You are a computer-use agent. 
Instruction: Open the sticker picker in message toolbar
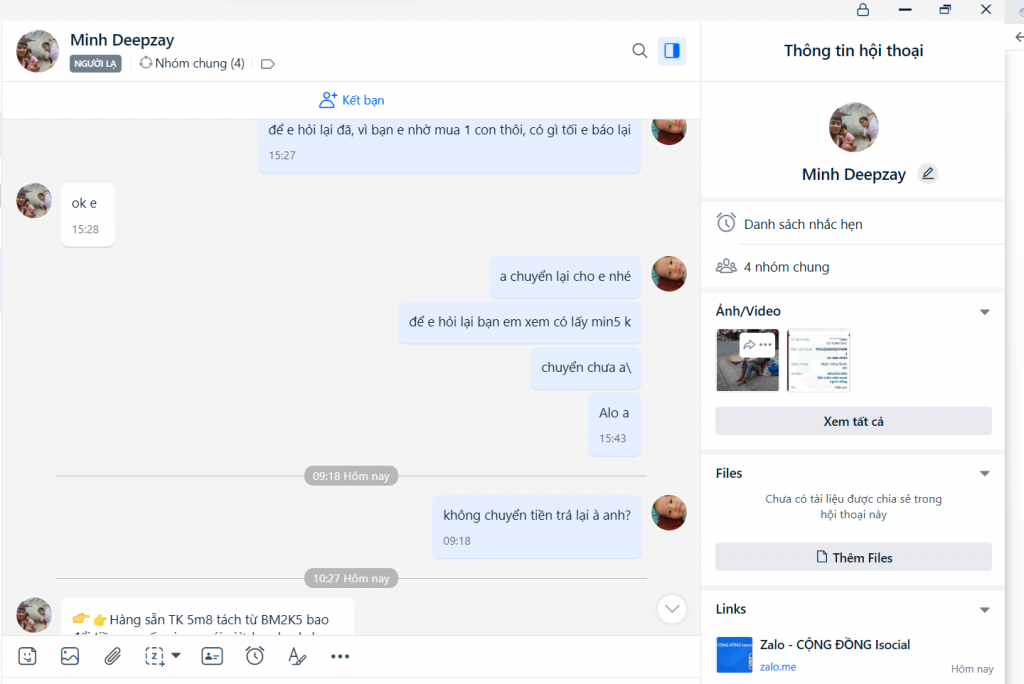[28, 656]
